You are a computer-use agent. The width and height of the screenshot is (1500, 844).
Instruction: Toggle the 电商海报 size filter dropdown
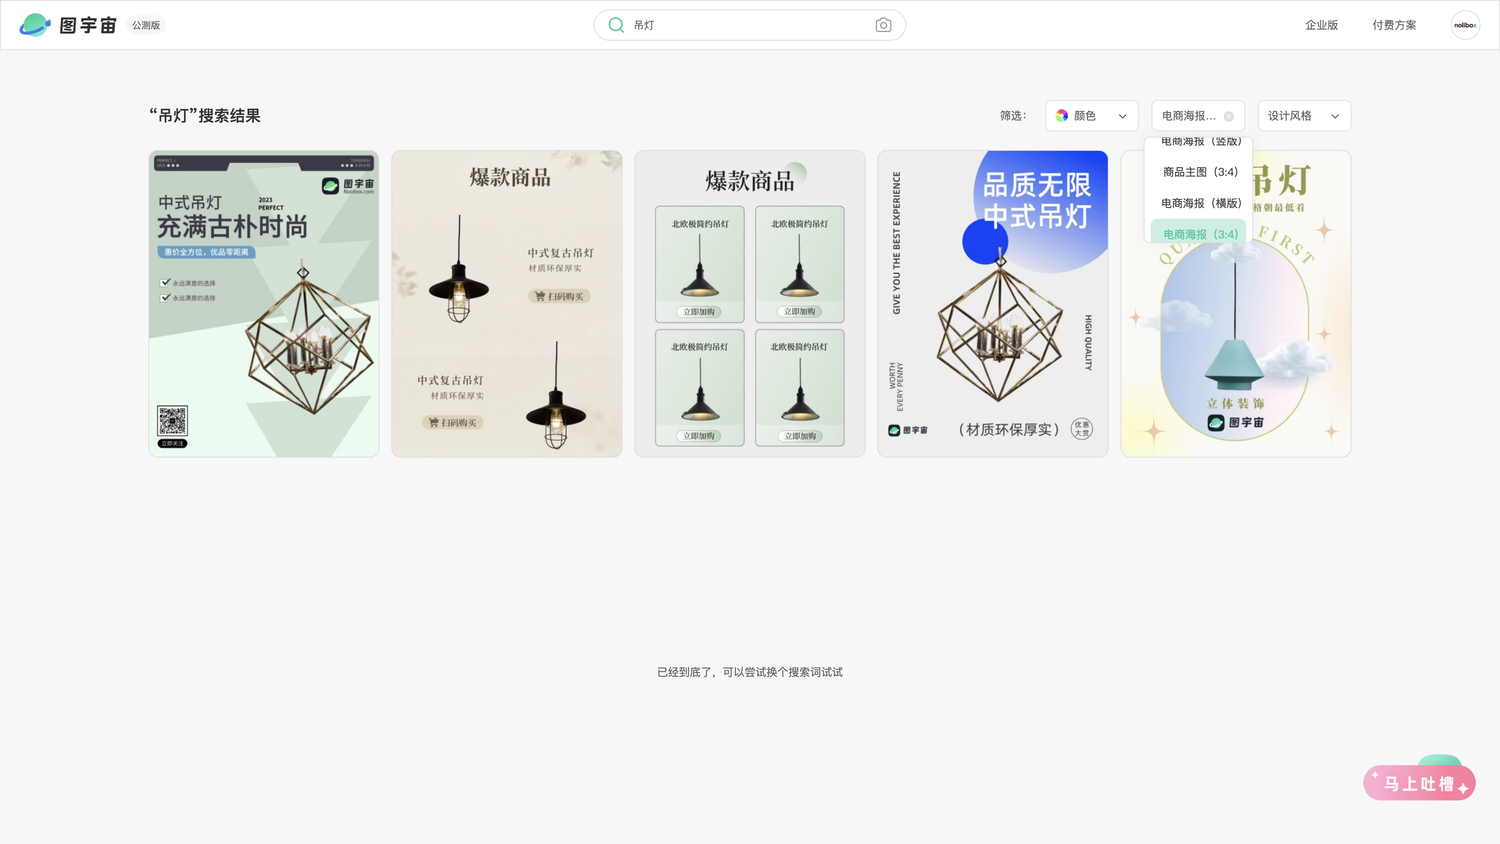click(x=1198, y=116)
